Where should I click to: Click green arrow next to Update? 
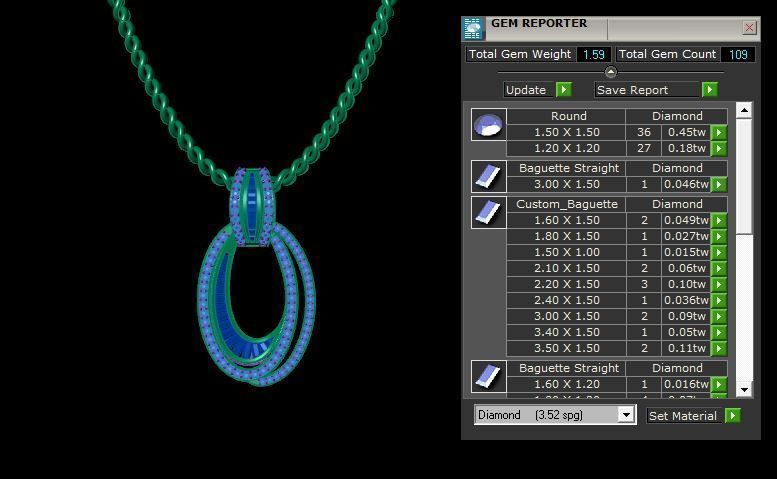coord(564,90)
